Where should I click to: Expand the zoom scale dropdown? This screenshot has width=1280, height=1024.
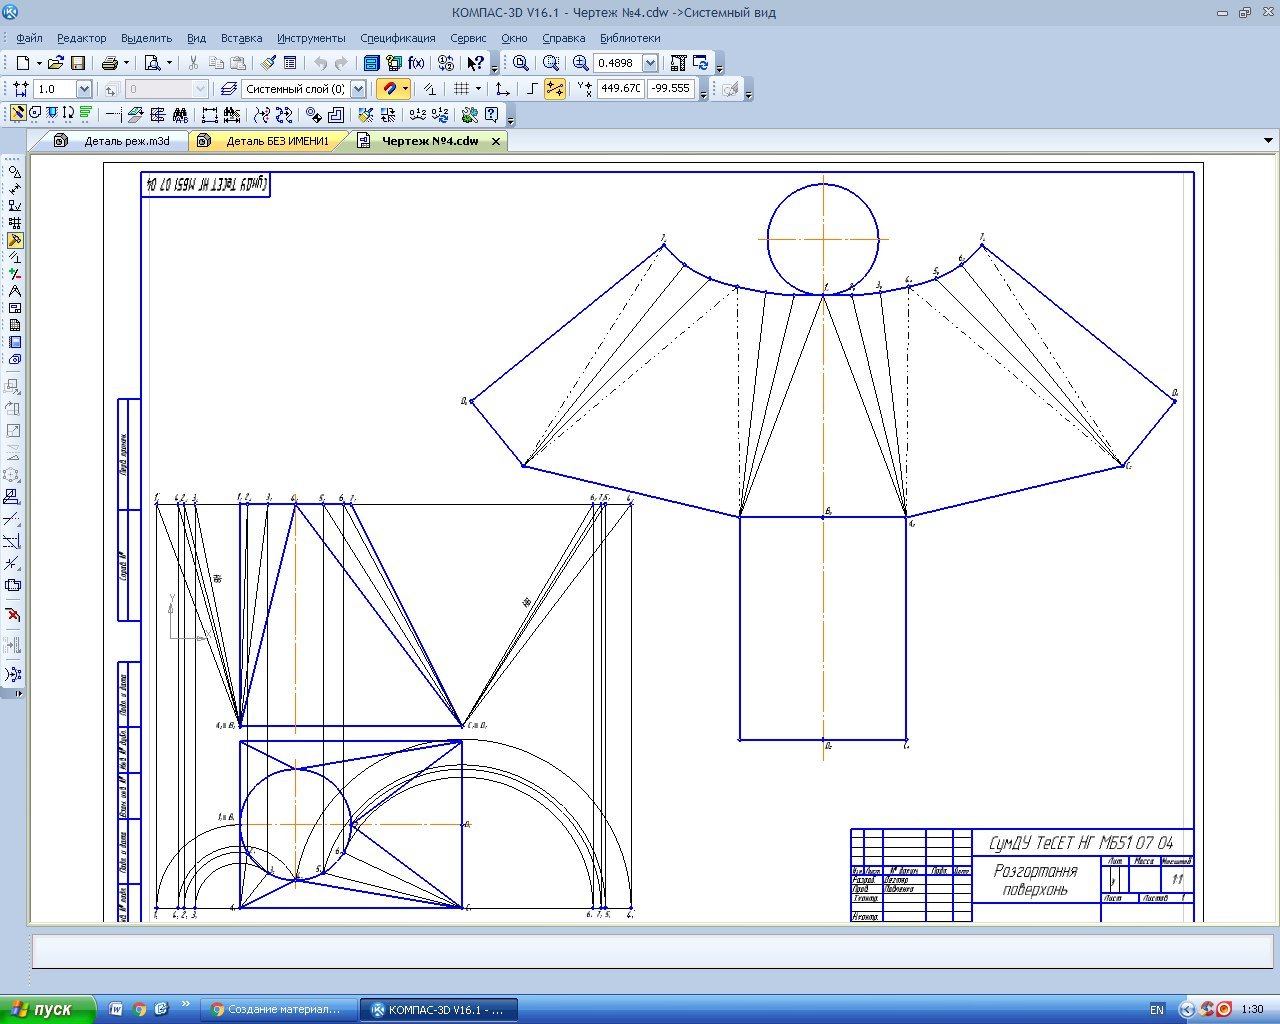pyautogui.click(x=650, y=63)
